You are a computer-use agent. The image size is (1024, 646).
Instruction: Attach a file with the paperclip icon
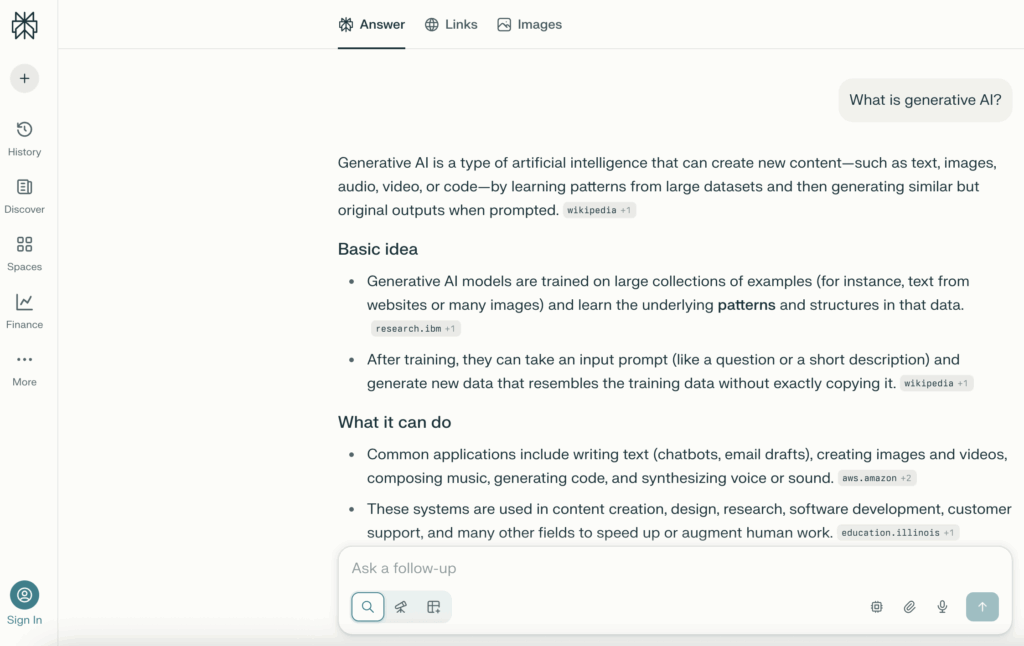pyautogui.click(x=909, y=607)
